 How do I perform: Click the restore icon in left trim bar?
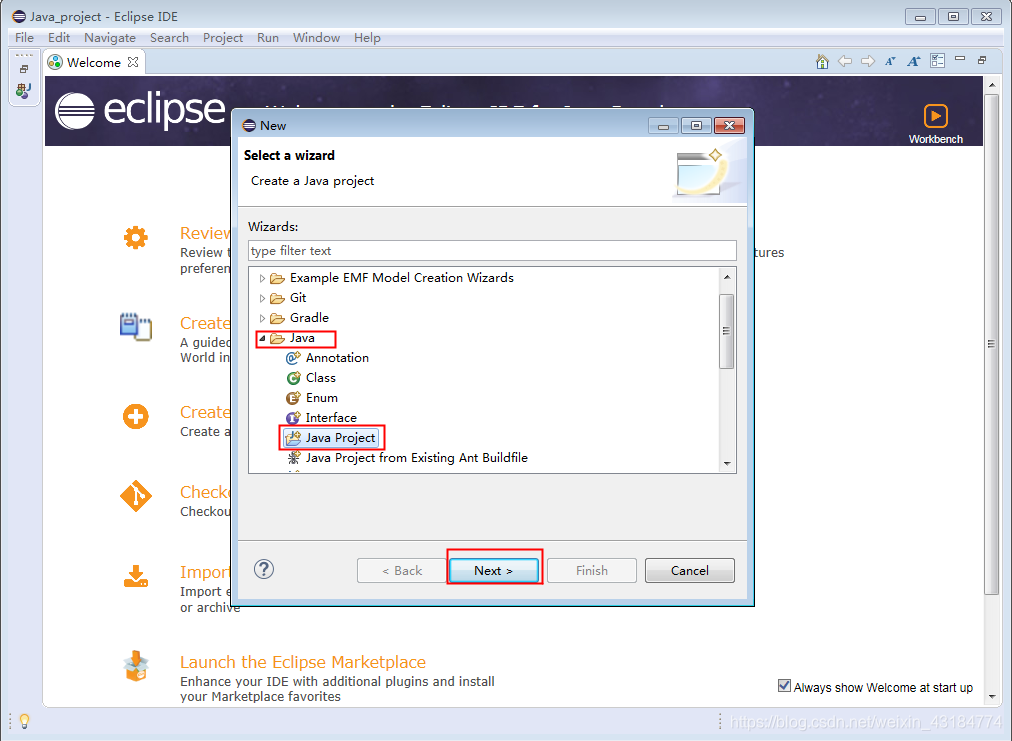24,69
